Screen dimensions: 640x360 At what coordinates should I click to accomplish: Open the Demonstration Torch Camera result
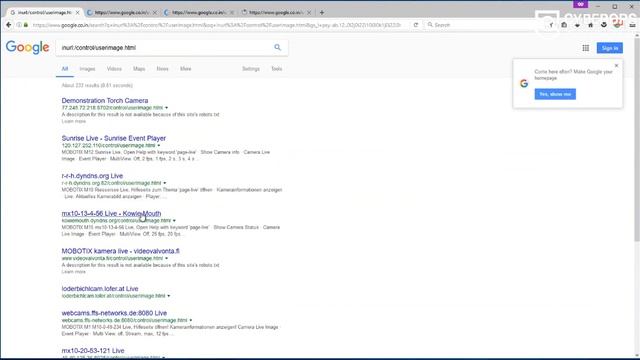coord(105,100)
